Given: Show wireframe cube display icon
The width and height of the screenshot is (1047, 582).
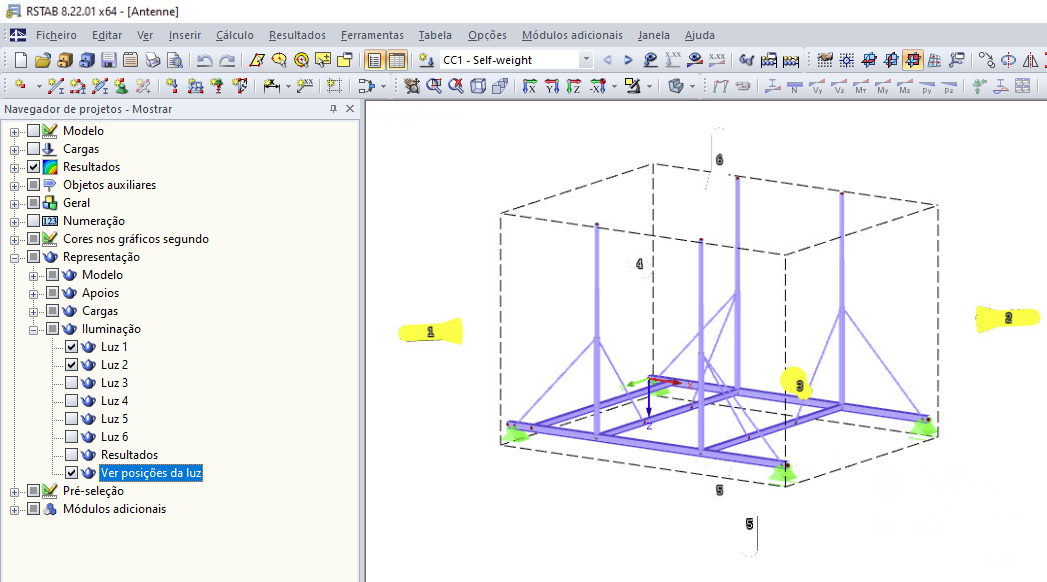Looking at the screenshot, I should tap(478, 86).
